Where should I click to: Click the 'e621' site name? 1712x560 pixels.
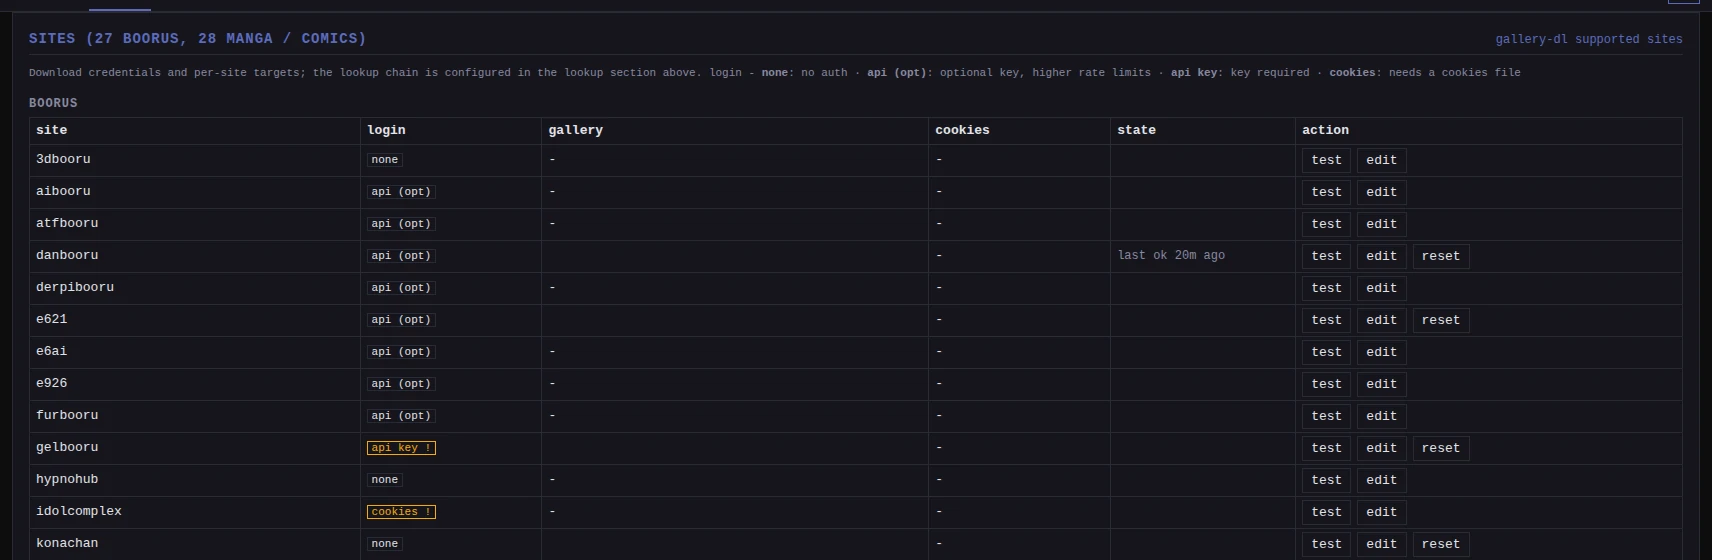[x=51, y=320]
